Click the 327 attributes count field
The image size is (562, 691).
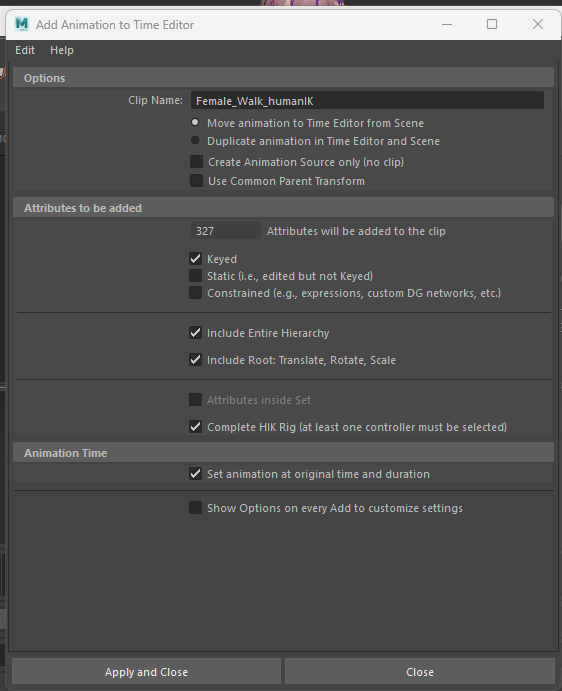pos(226,230)
